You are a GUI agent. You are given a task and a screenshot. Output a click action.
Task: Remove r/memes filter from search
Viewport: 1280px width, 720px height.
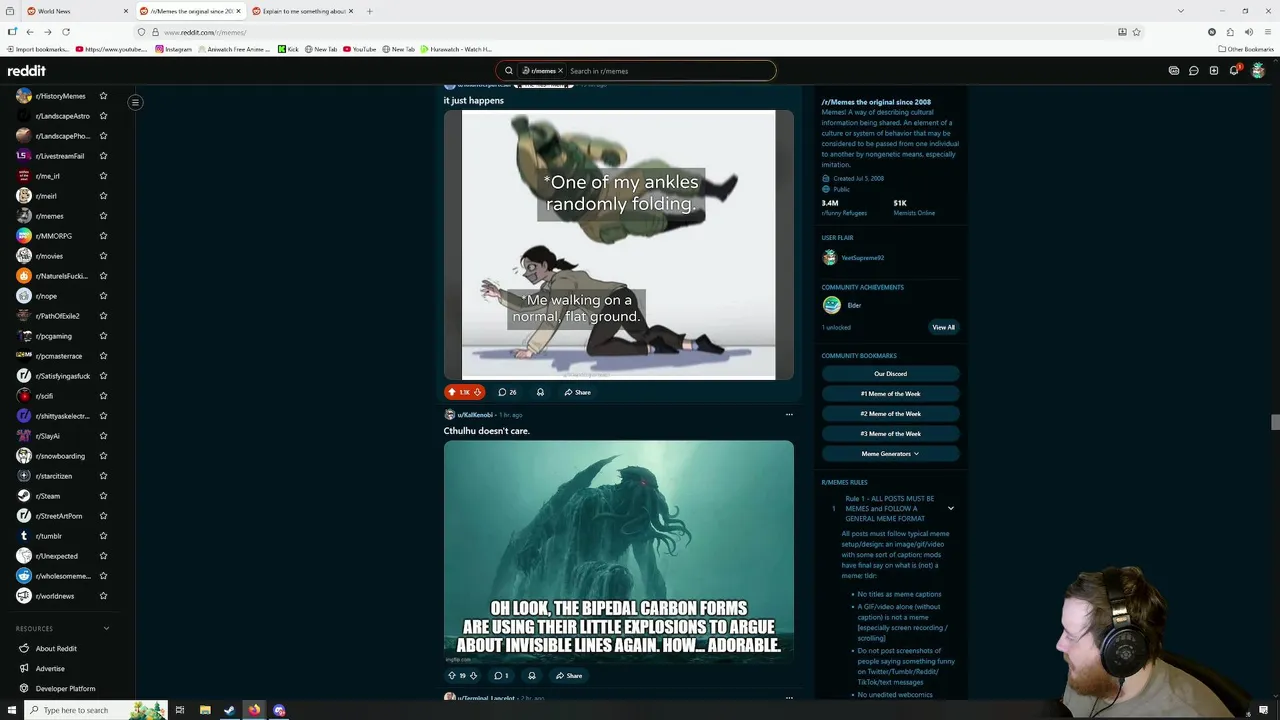point(560,71)
